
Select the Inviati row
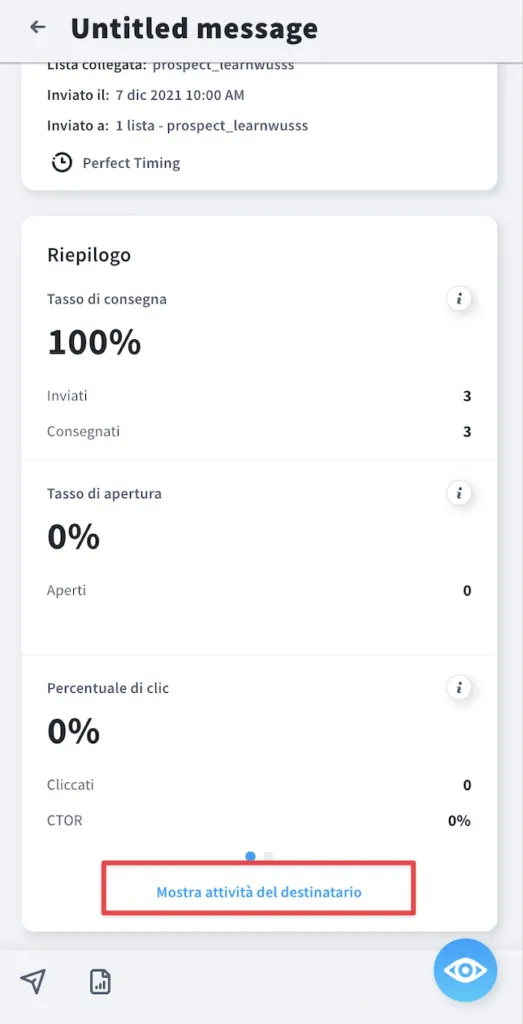coord(259,396)
